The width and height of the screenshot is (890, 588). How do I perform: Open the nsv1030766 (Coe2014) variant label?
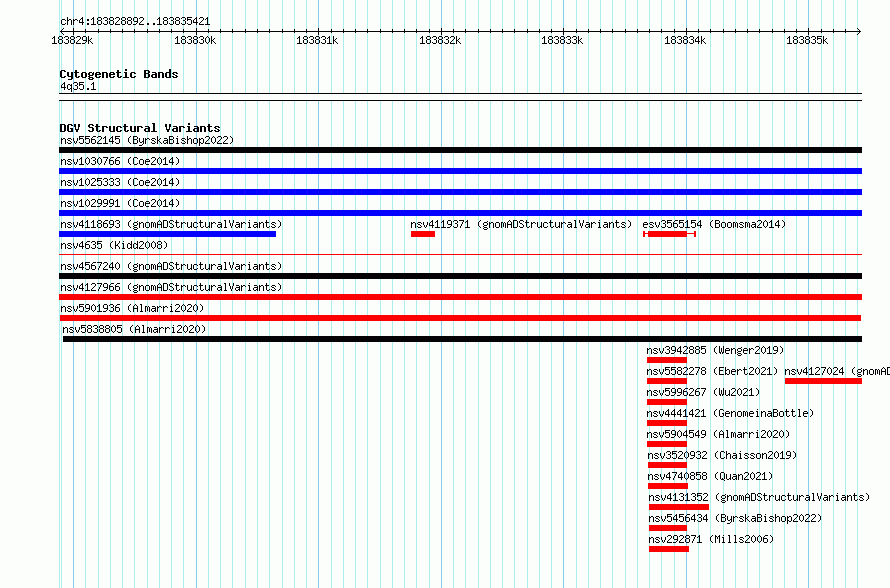point(120,161)
